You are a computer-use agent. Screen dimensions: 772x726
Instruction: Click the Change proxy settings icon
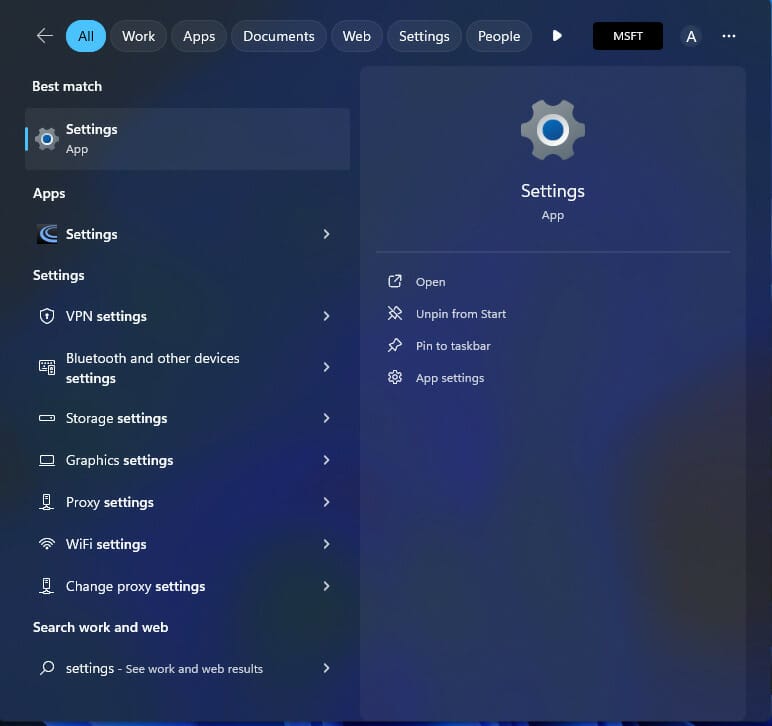click(x=47, y=586)
